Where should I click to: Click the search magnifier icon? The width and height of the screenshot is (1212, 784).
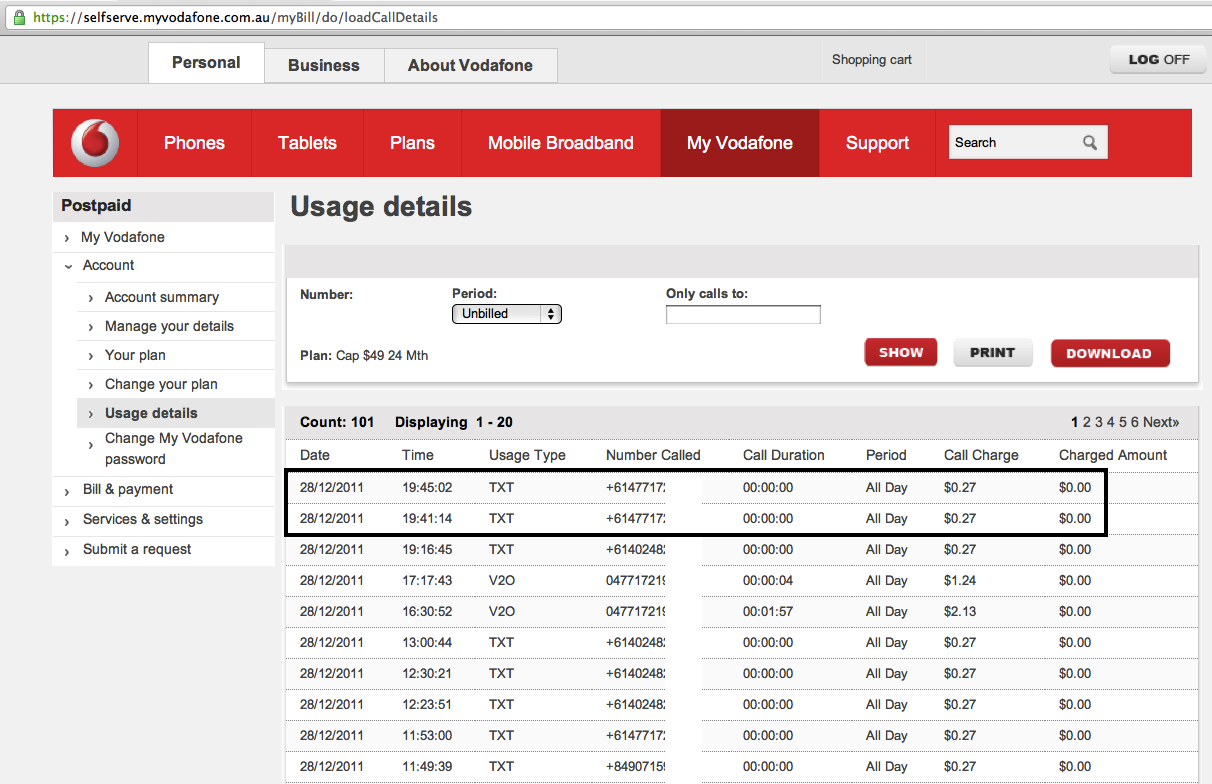[x=1090, y=143]
